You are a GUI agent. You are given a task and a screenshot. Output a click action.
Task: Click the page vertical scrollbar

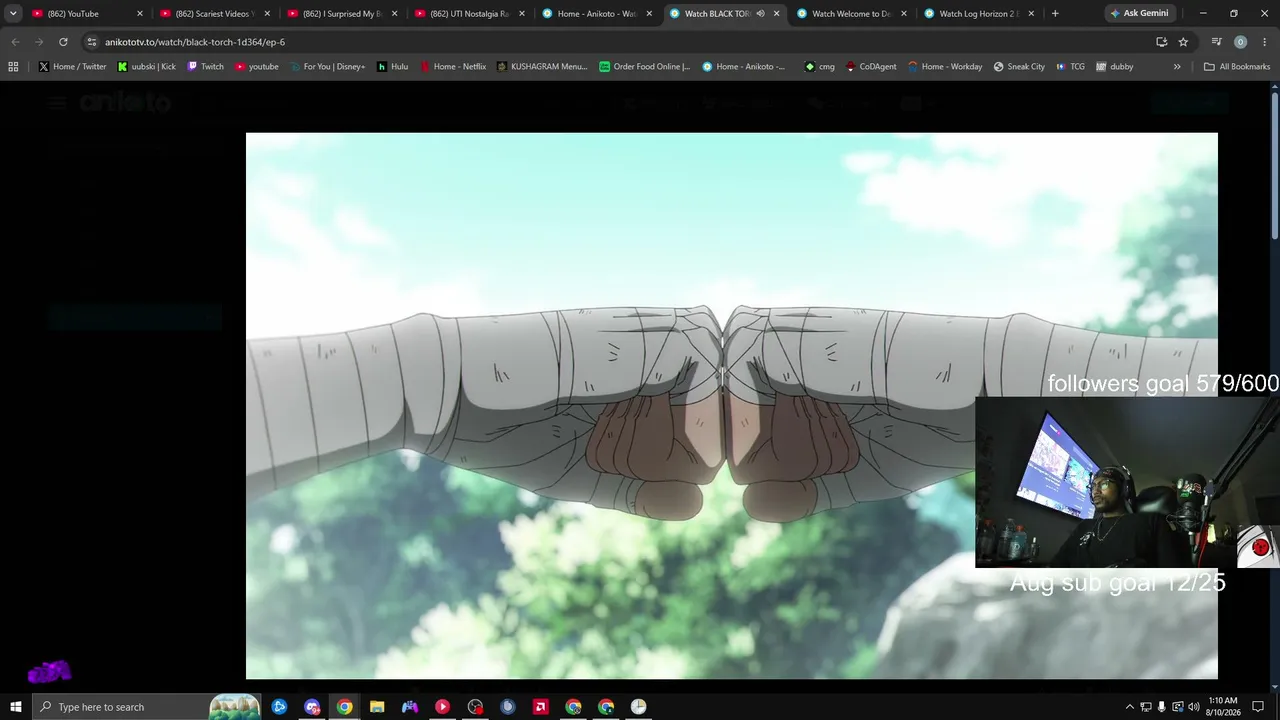[1275, 165]
